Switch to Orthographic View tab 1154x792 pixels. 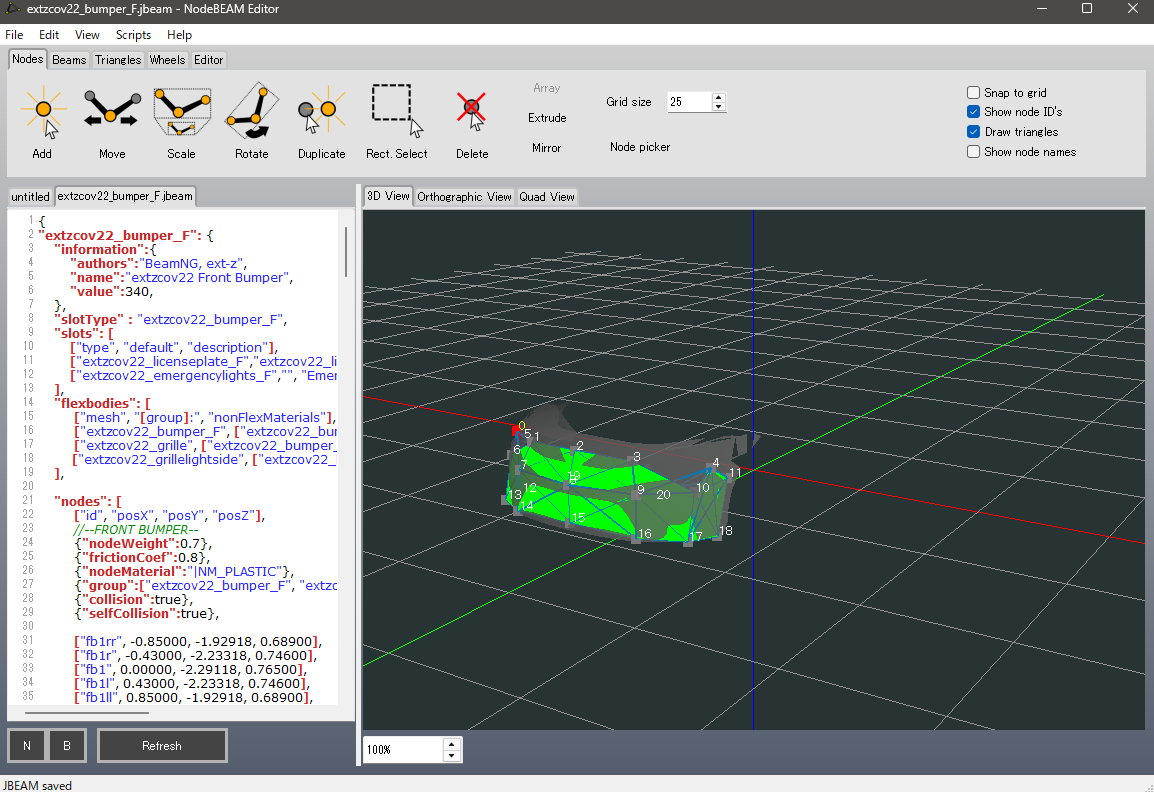[464, 197]
